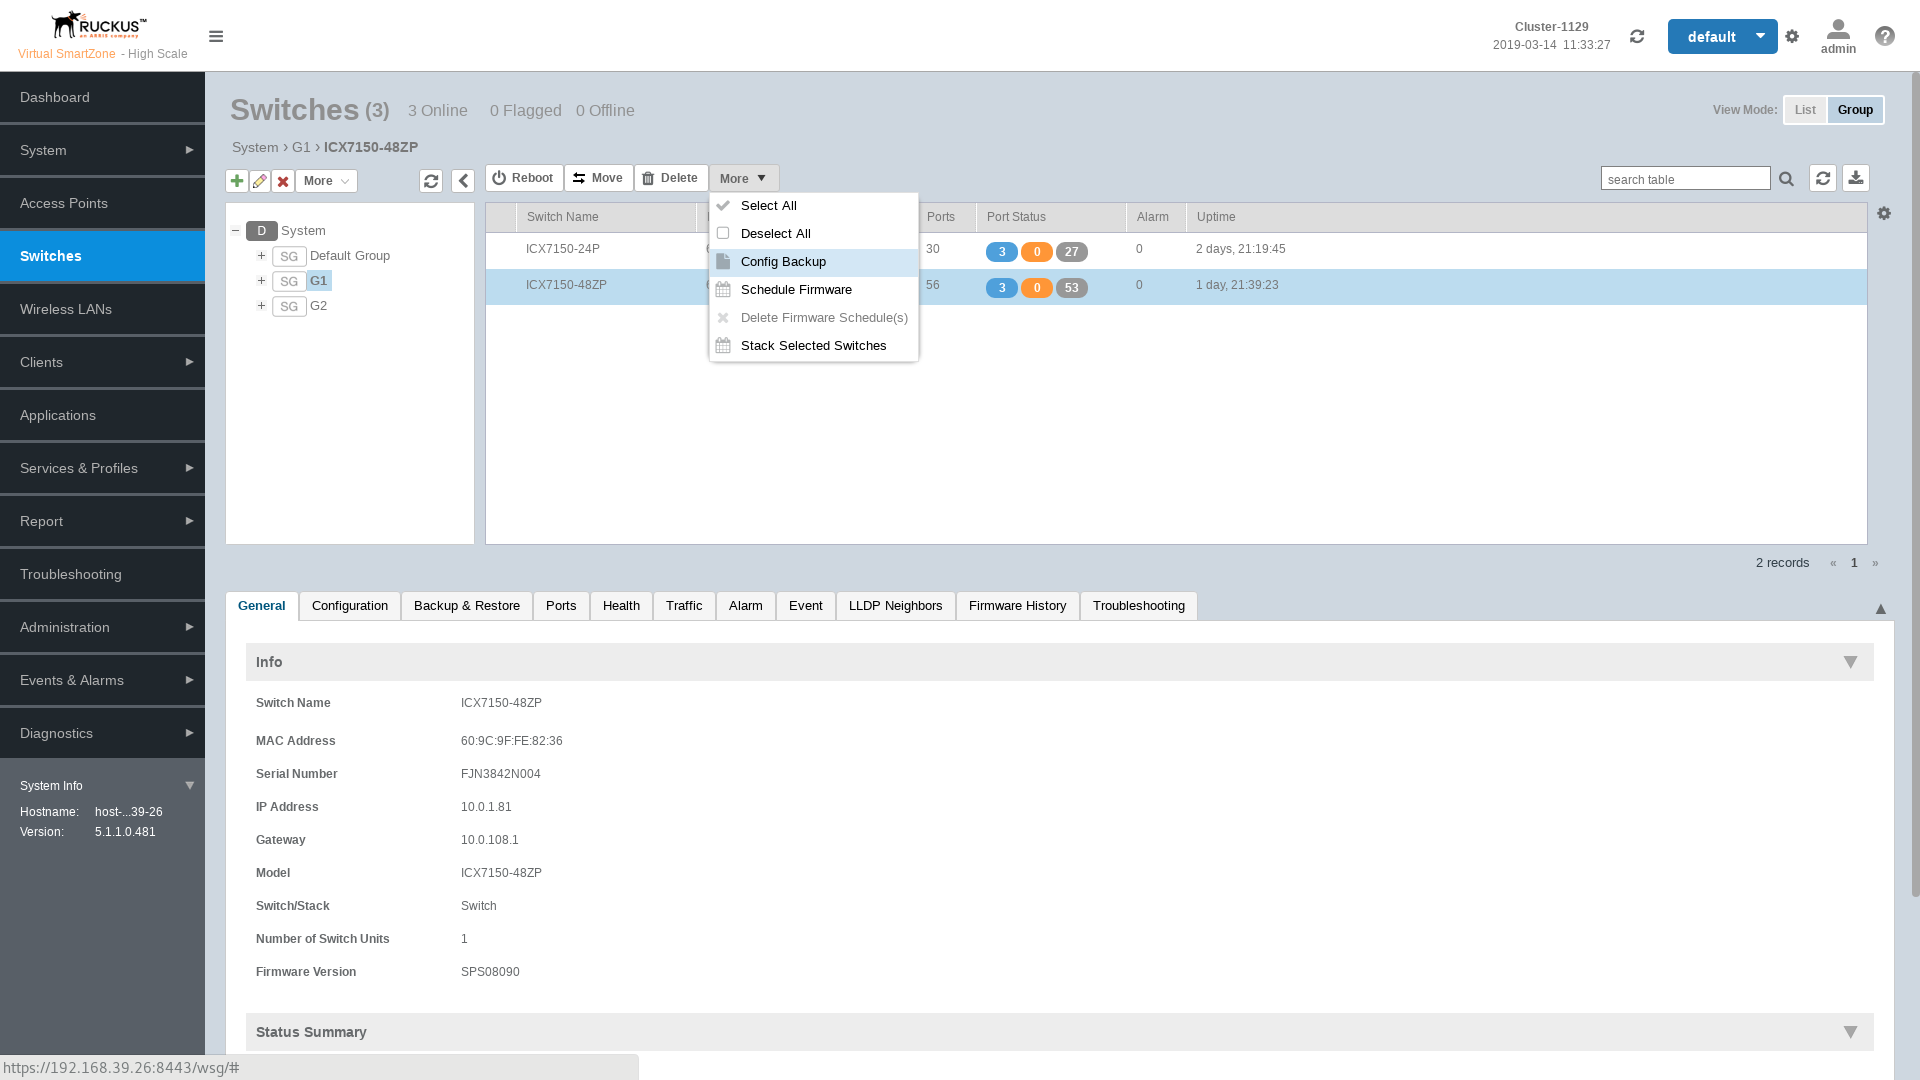The image size is (1920, 1080).
Task: Refresh the switch group tree
Action: tap(431, 181)
